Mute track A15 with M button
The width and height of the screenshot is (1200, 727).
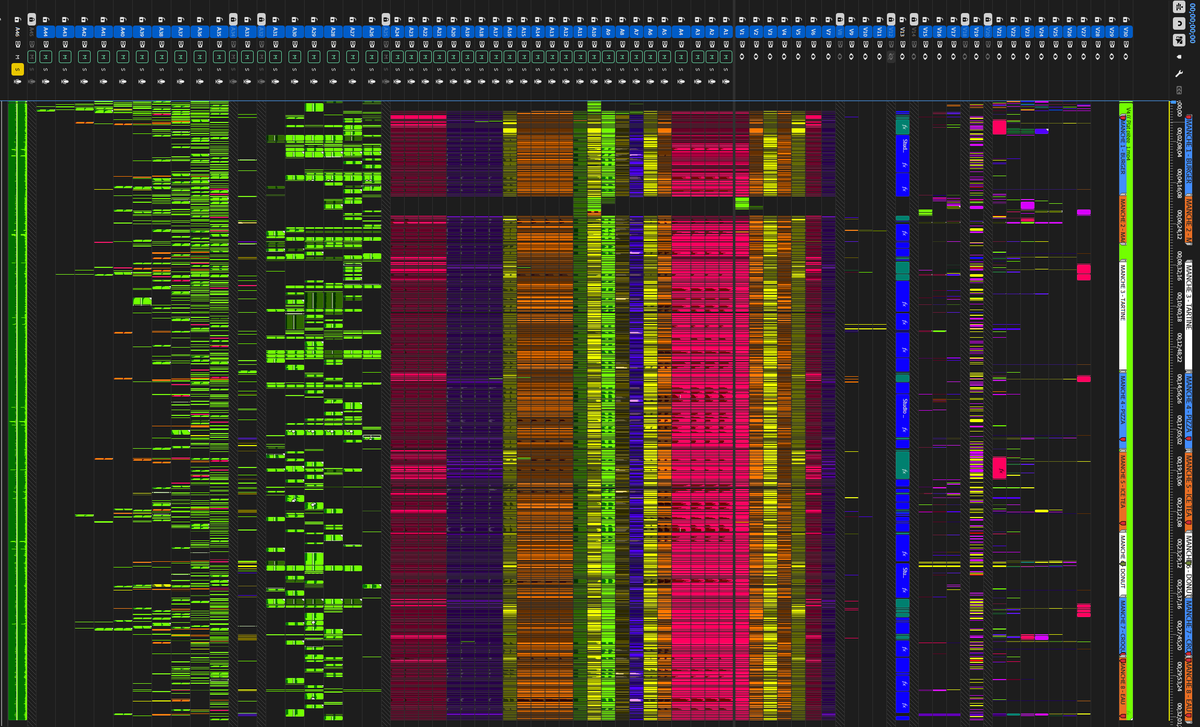(x=523, y=57)
